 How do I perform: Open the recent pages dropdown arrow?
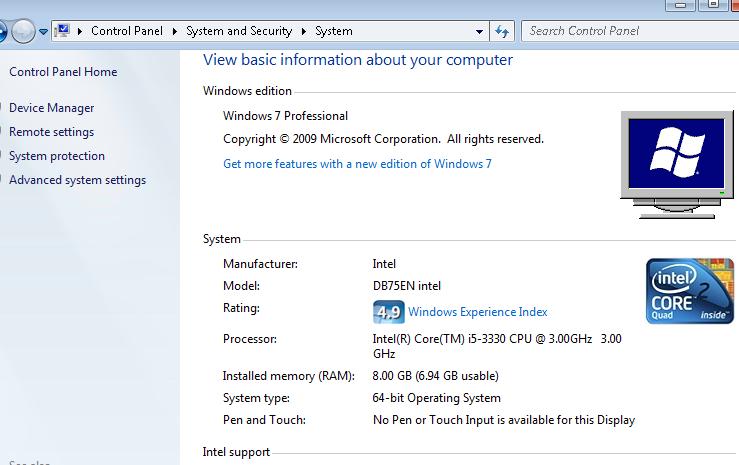point(43,32)
